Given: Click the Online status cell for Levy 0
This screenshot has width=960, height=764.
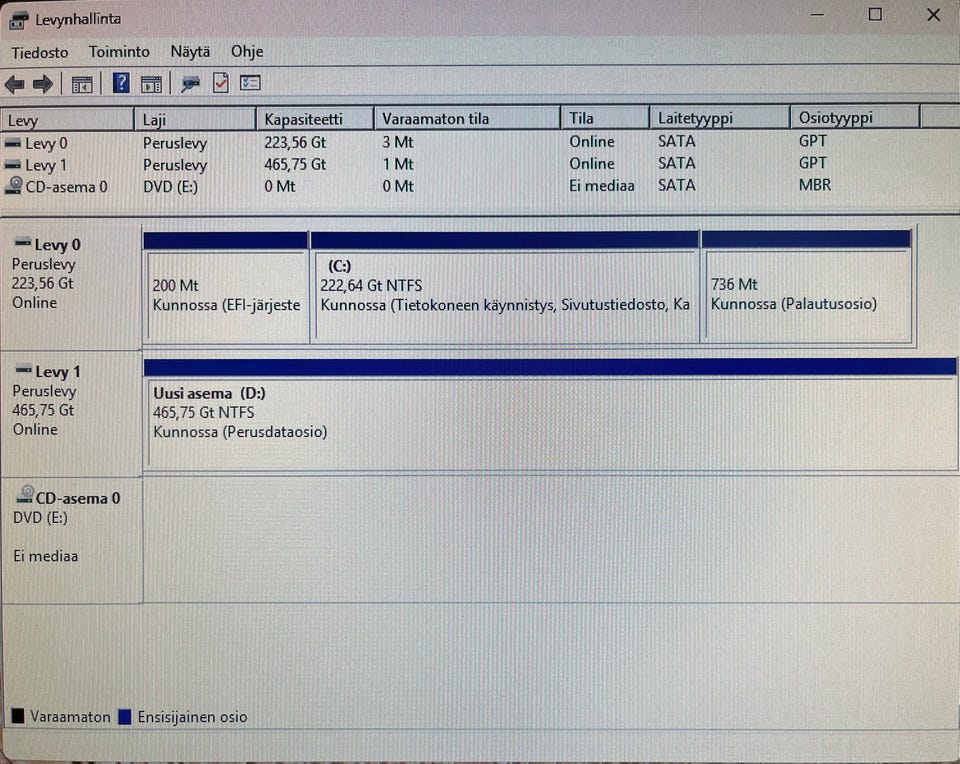Looking at the screenshot, I should coord(592,141).
